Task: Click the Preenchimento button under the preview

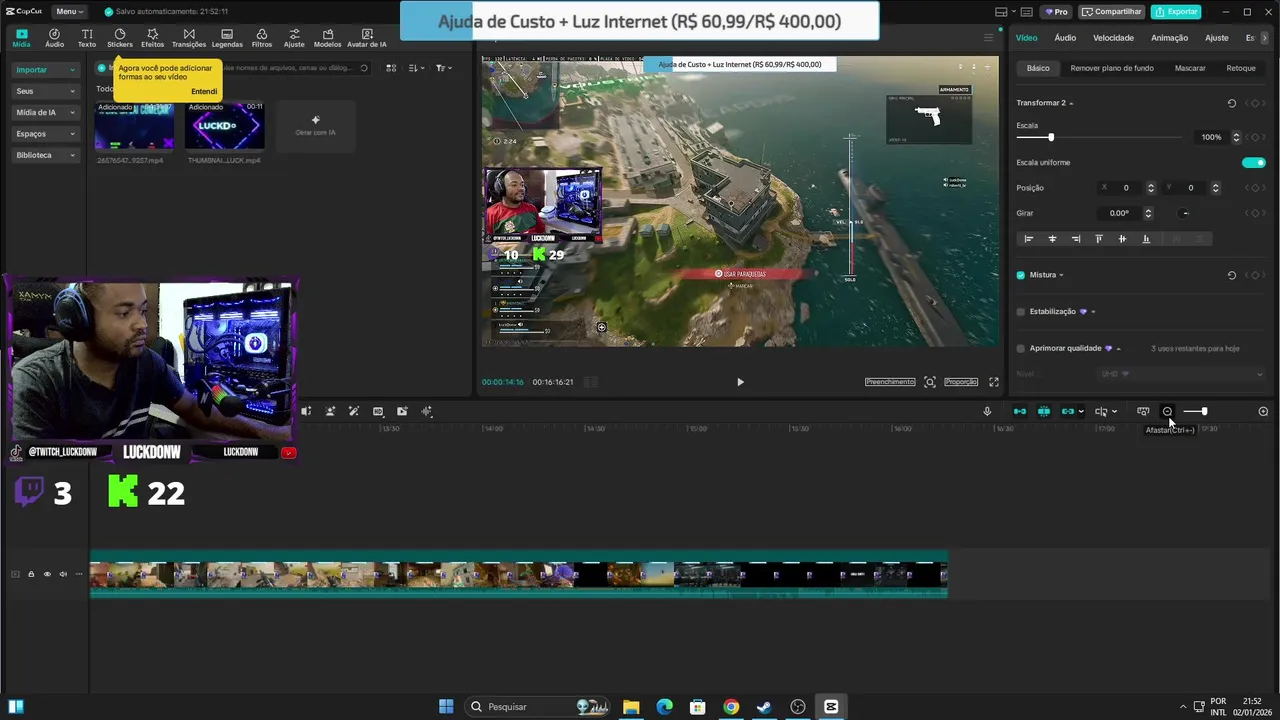Action: [890, 382]
